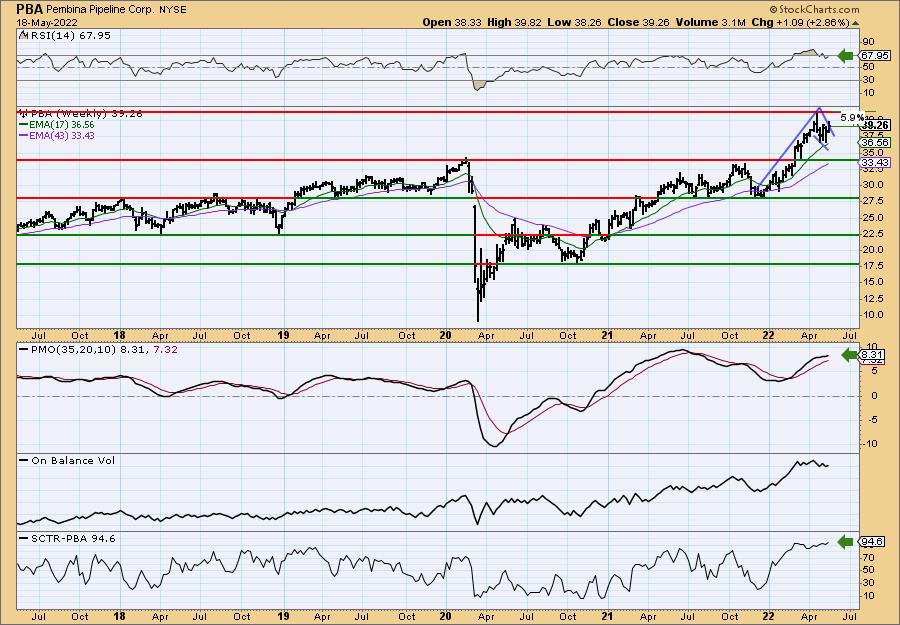Click the purple 33.43 EMA axis tag
The image size is (900, 625).
[x=875, y=163]
